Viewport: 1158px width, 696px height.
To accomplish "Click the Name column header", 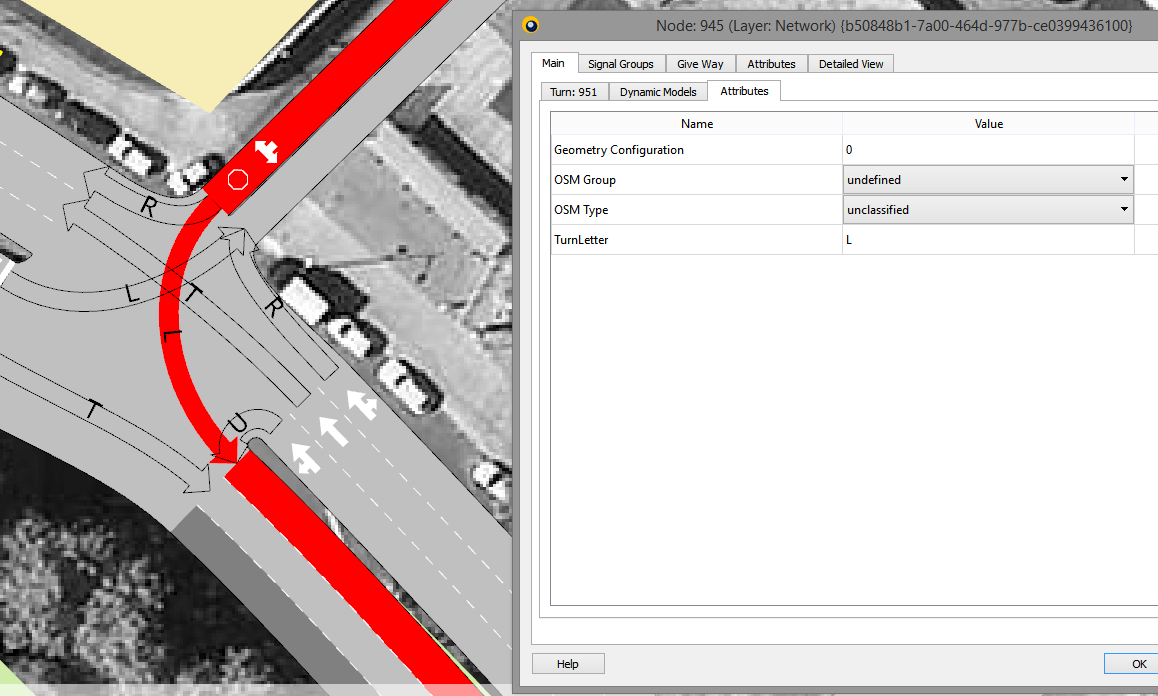I will pos(696,123).
